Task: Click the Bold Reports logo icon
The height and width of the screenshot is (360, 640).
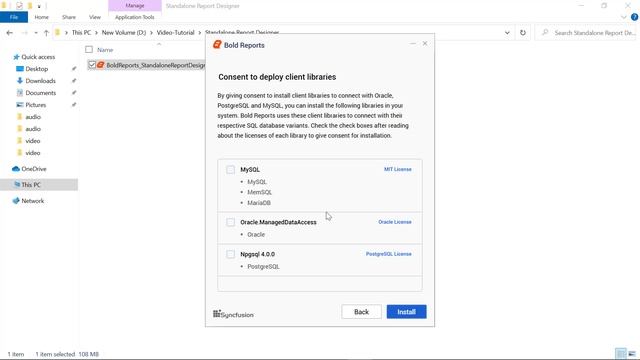Action: click(217, 44)
